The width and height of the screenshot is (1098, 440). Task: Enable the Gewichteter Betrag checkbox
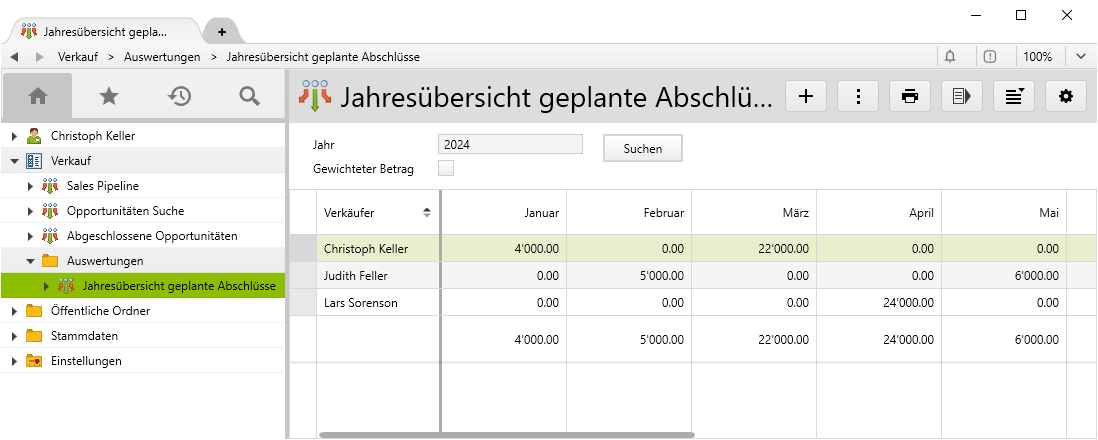pyautogui.click(x=446, y=168)
